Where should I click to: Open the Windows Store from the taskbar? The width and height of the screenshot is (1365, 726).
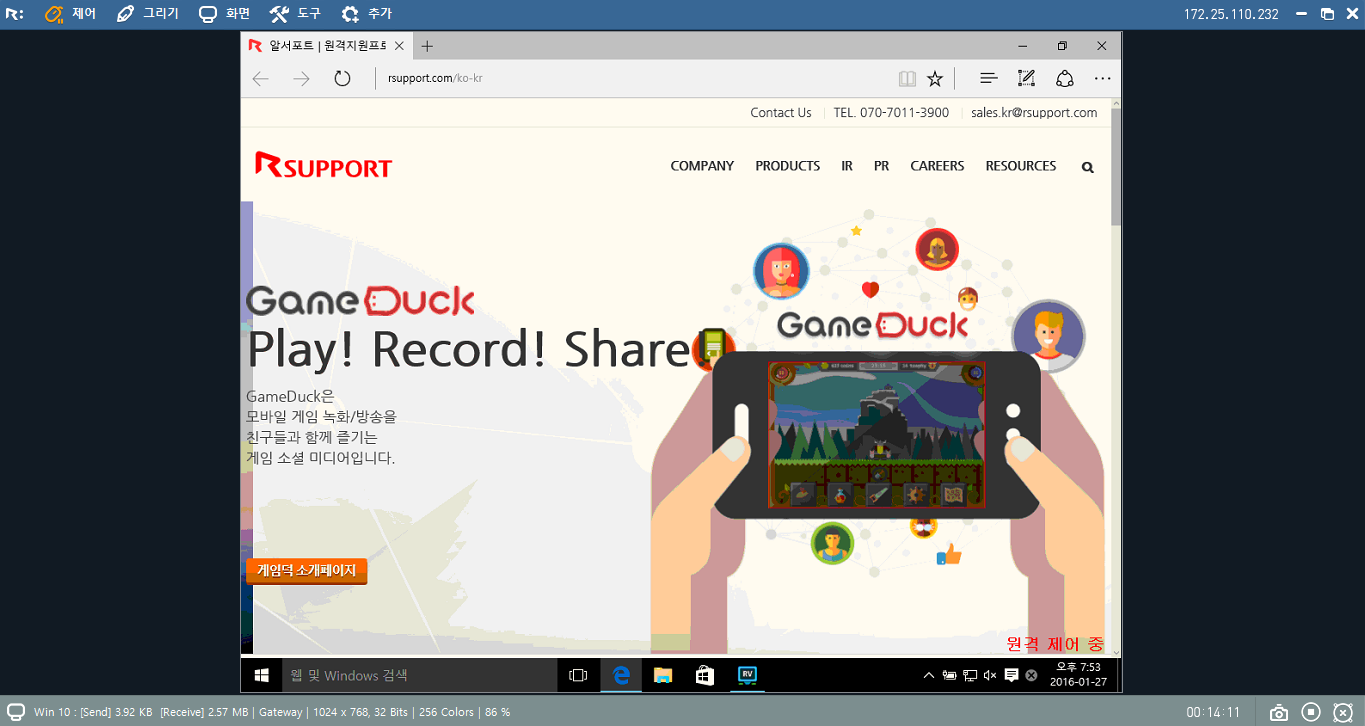705,675
